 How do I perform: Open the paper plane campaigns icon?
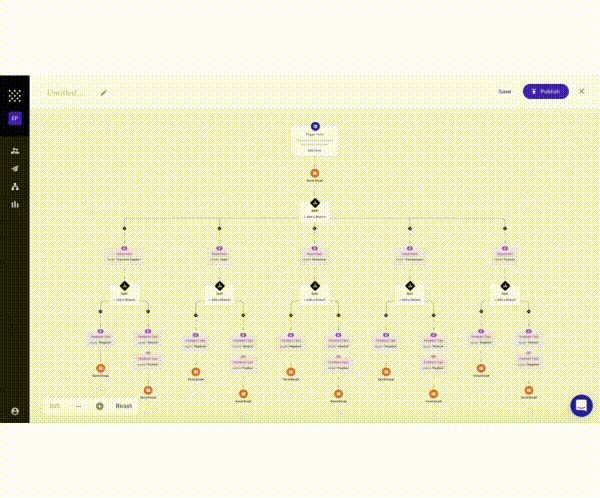15,168
